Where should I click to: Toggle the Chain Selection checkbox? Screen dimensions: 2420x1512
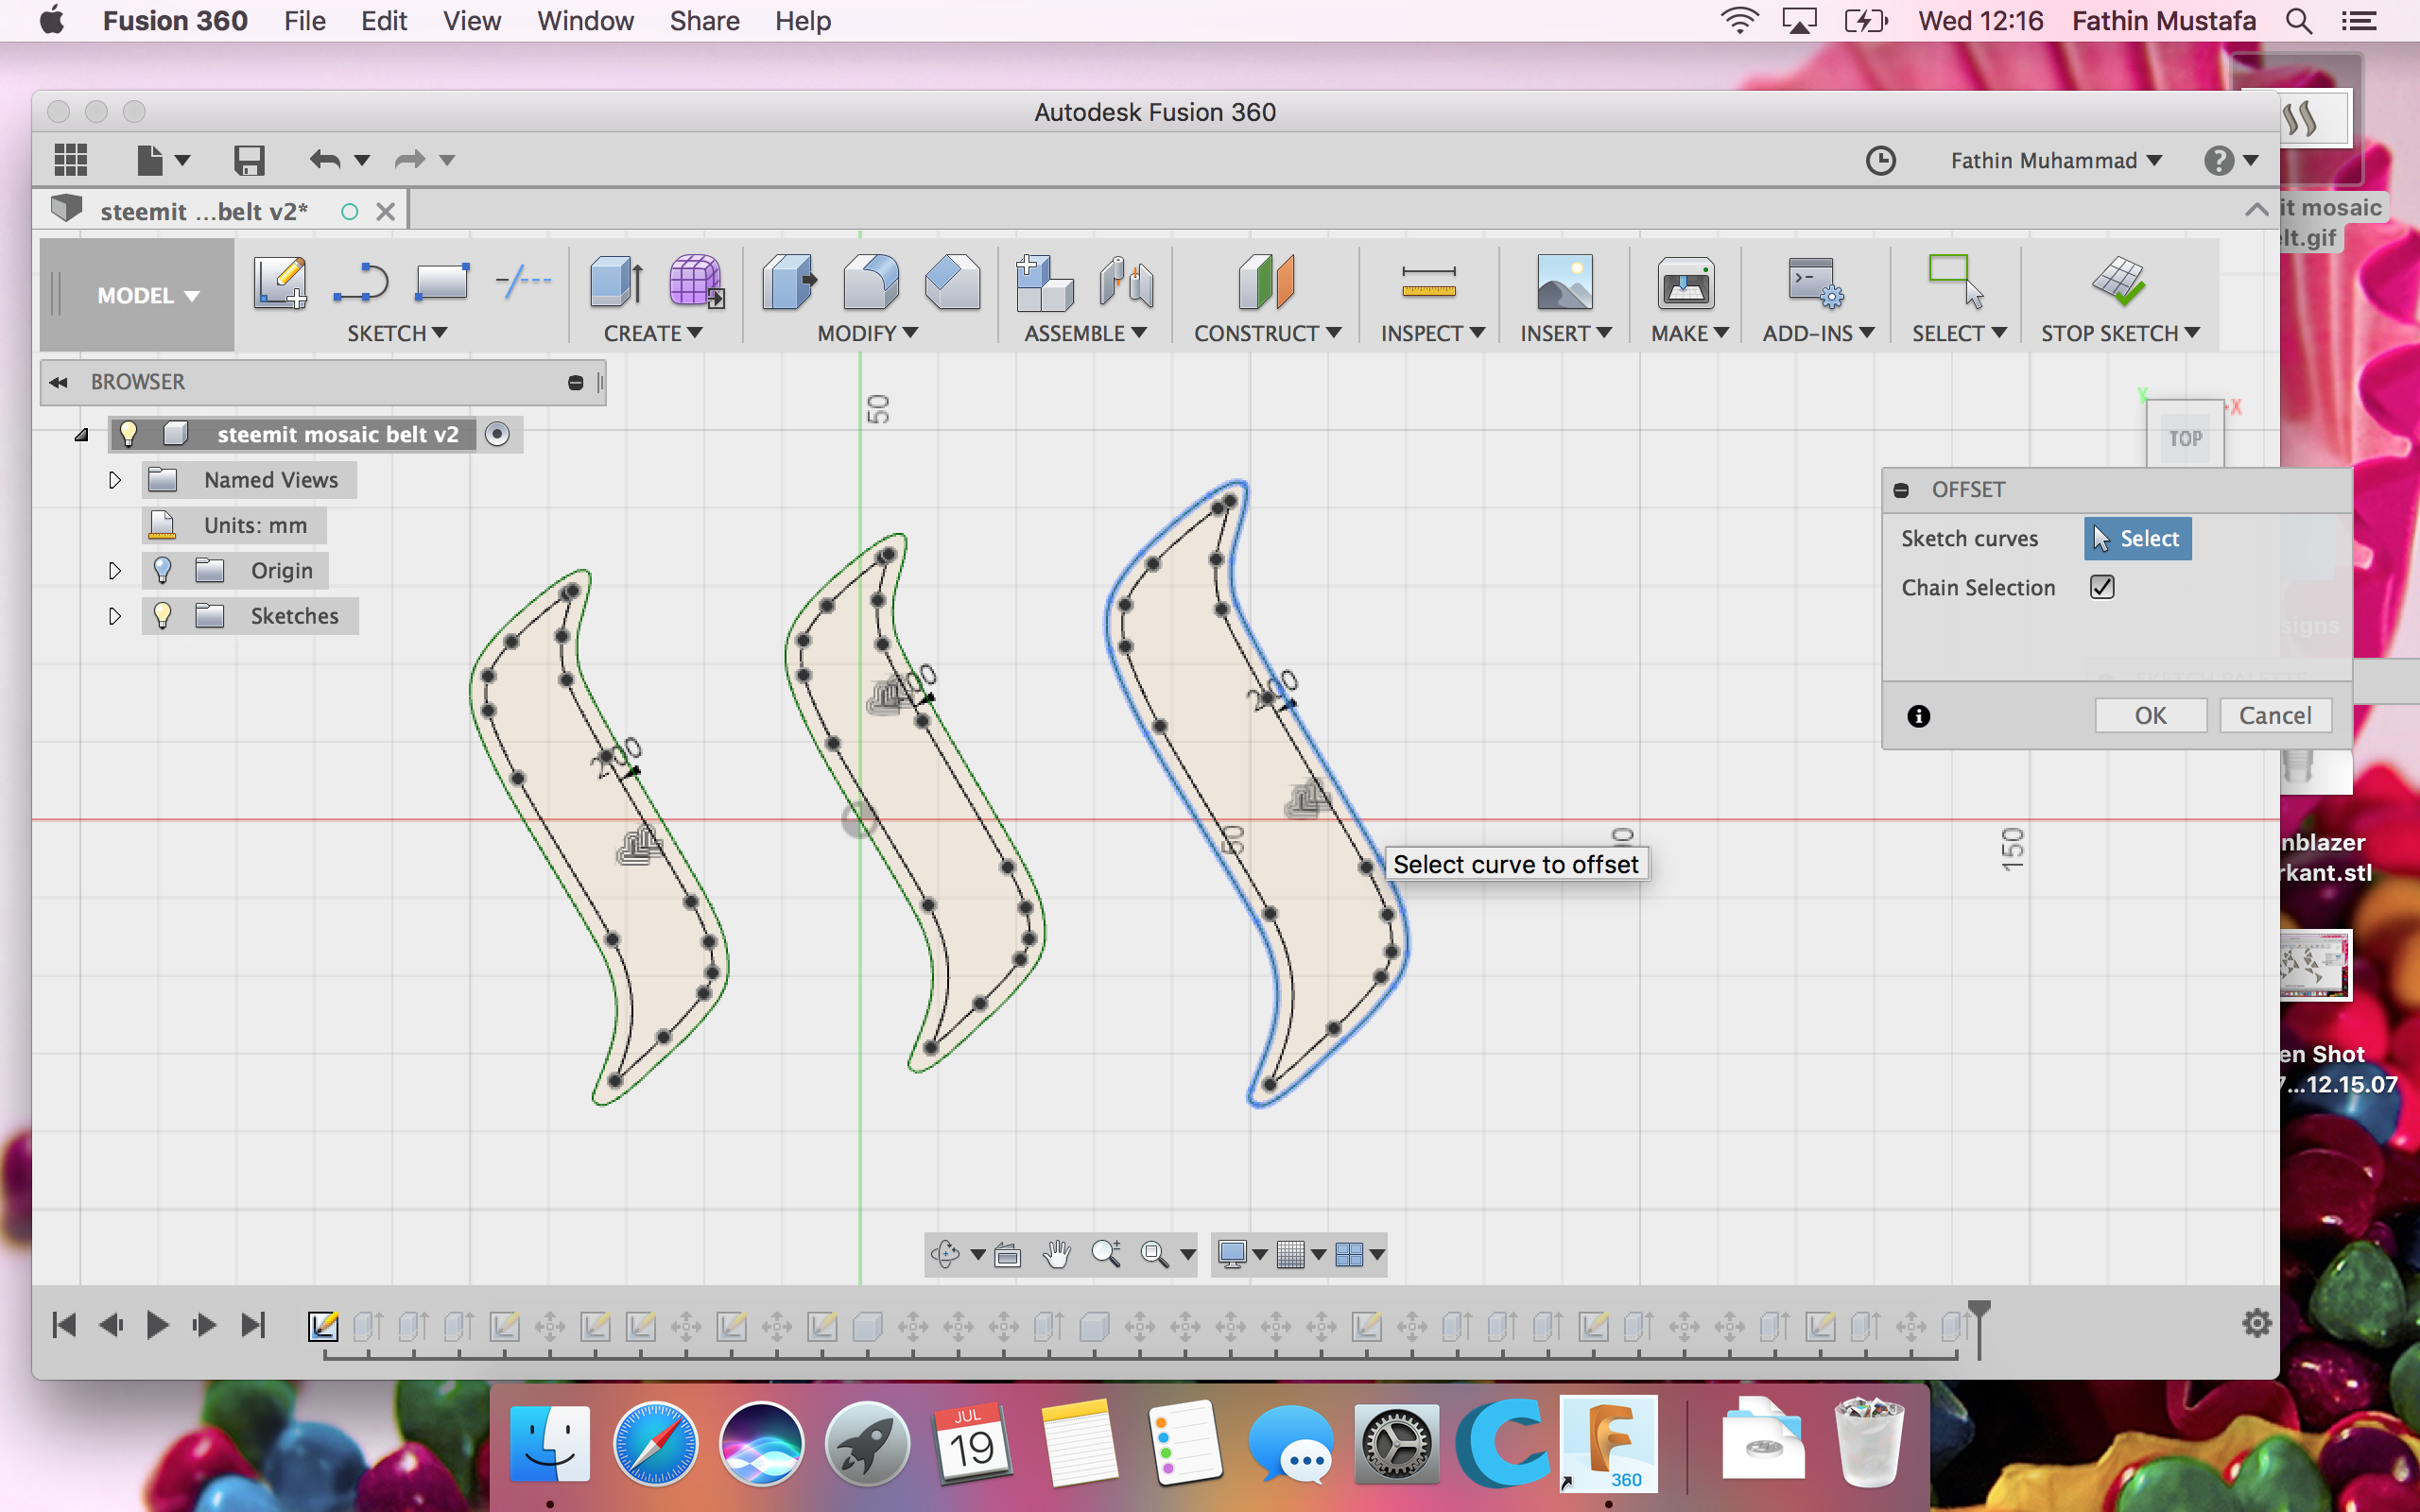pos(2102,587)
